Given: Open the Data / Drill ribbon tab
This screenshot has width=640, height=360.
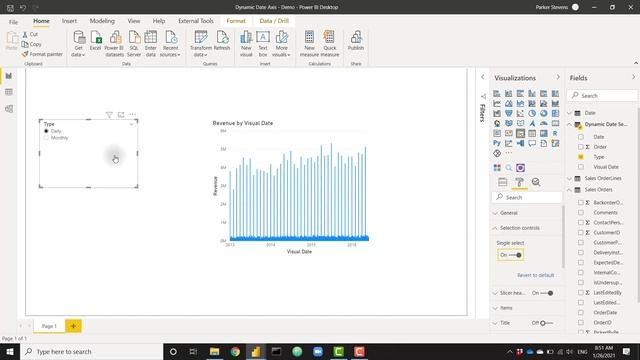Looking at the screenshot, I should click(x=274, y=21).
